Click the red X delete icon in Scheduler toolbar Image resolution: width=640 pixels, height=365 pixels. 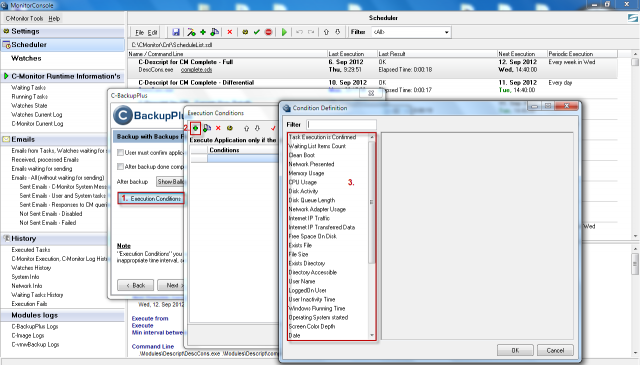coord(230,32)
